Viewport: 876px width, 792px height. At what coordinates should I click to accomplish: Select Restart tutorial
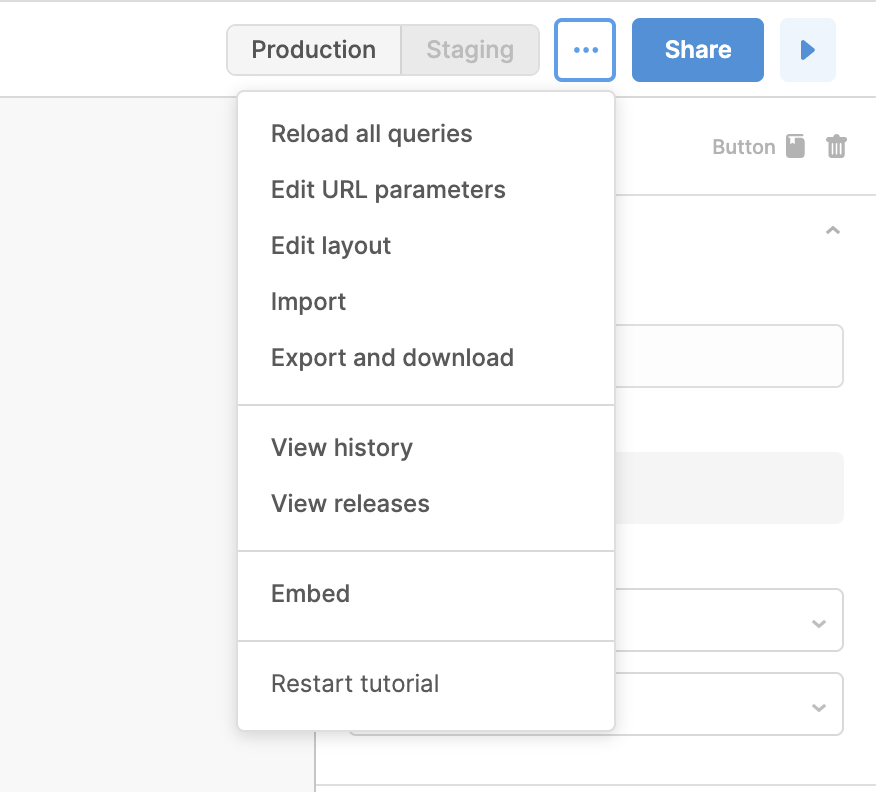point(426,684)
